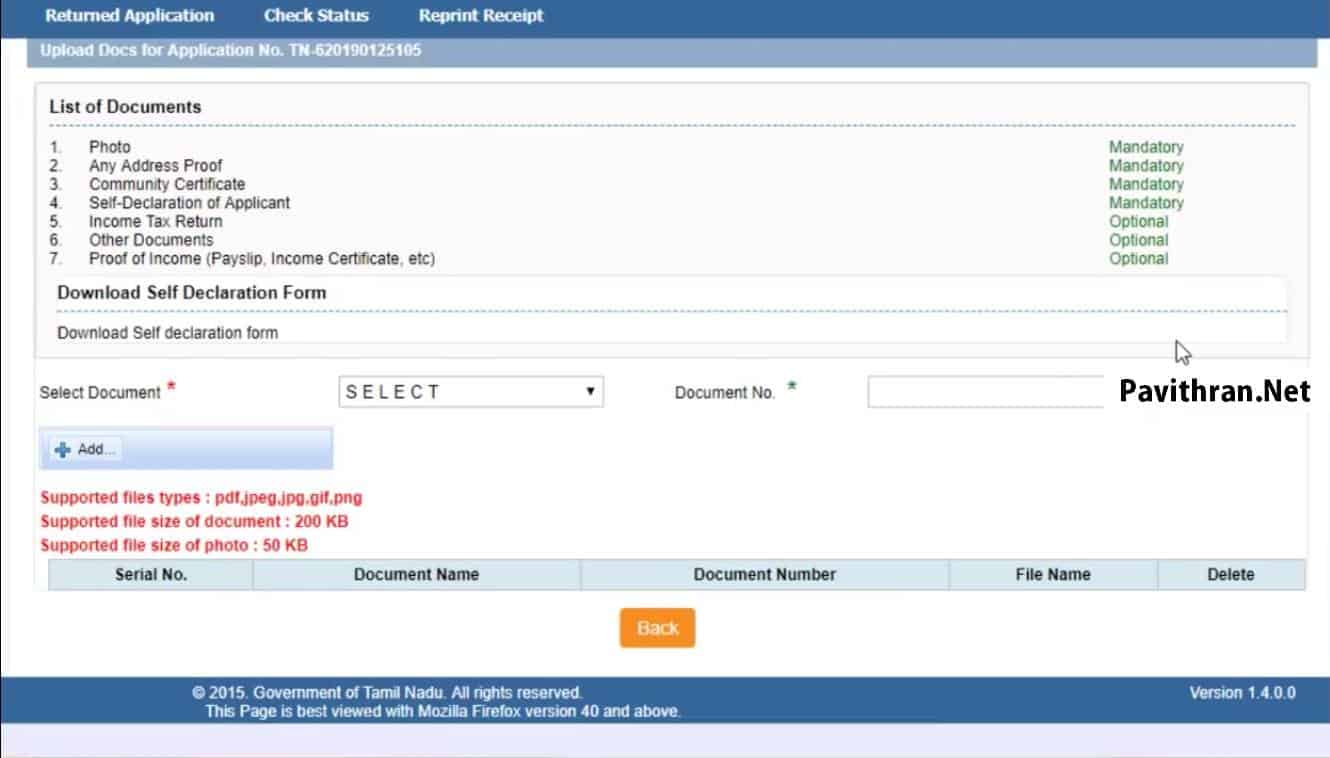
Task: Open the Returned Application tab
Action: pyautogui.click(x=129, y=16)
